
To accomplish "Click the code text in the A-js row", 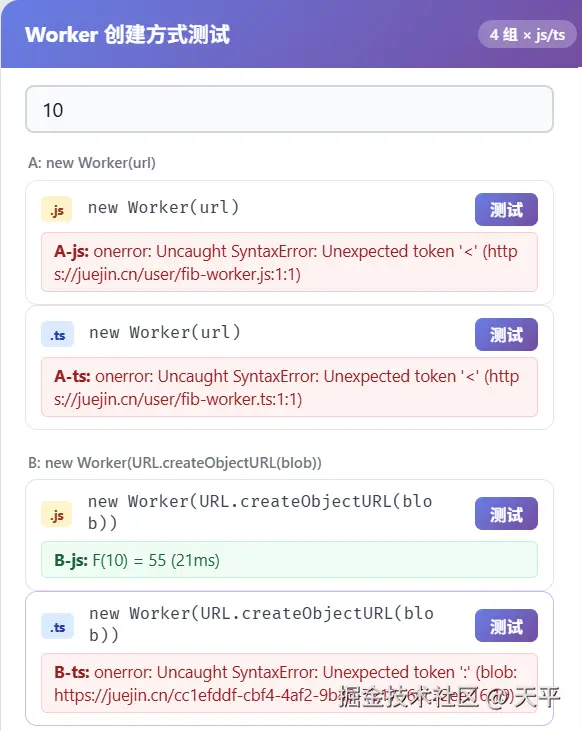I will (x=163, y=207).
